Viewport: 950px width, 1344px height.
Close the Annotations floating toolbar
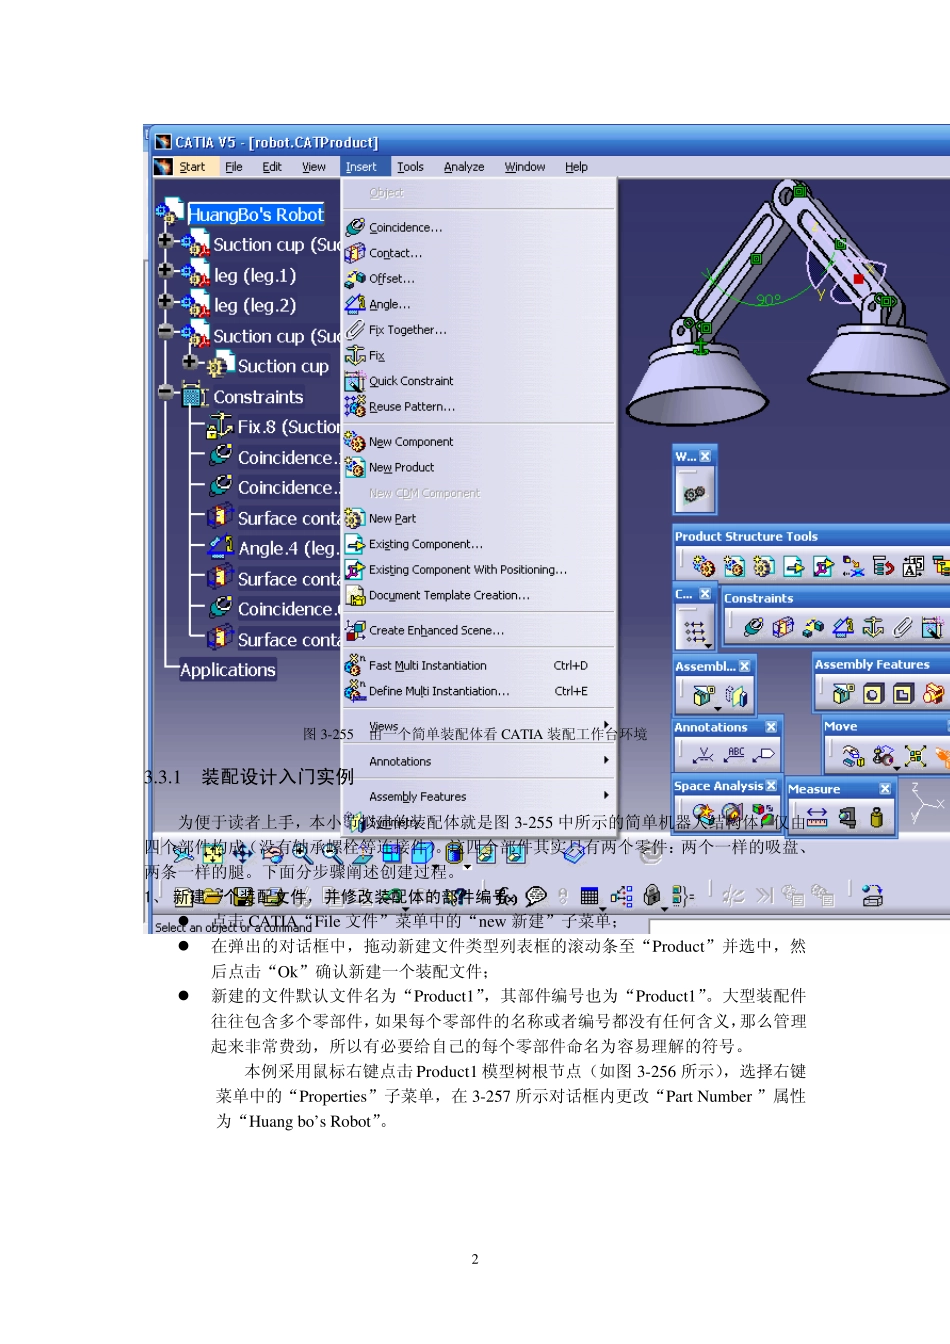(771, 727)
